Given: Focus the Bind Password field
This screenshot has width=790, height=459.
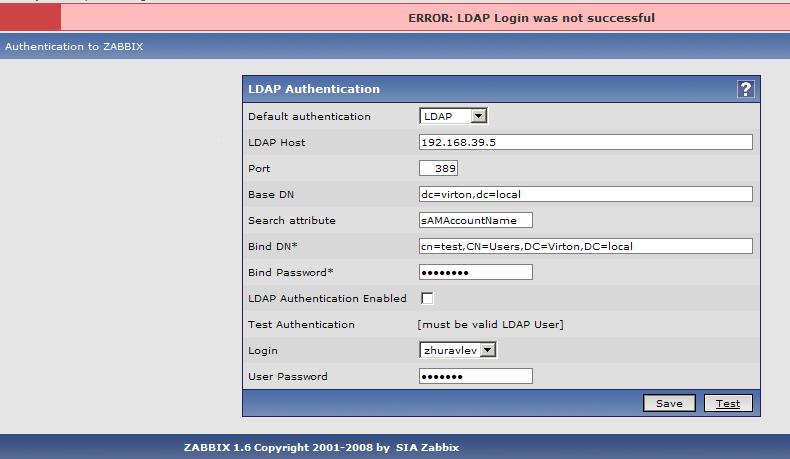Looking at the screenshot, I should pyautogui.click(x=476, y=272).
